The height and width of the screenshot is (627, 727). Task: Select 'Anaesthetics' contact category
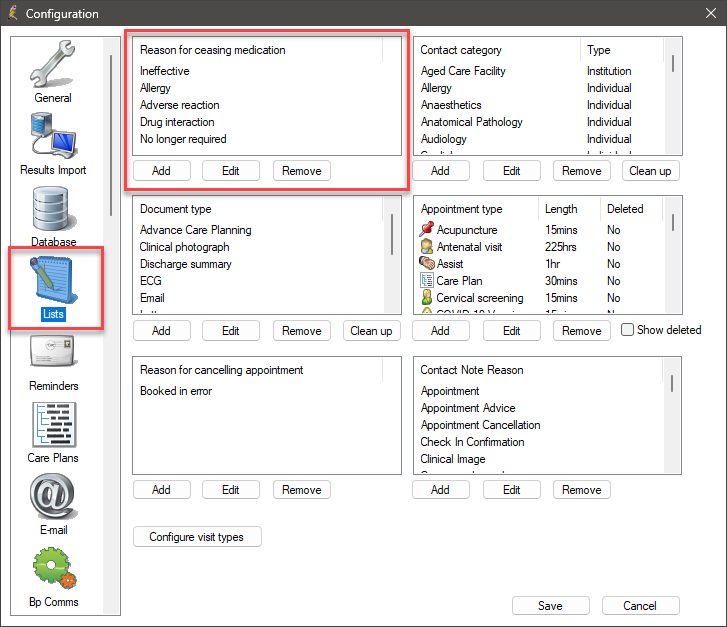click(451, 105)
